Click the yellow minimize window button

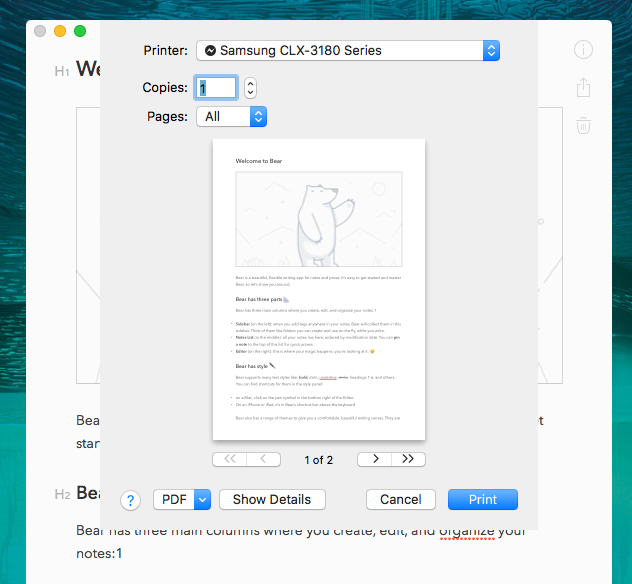[60, 31]
